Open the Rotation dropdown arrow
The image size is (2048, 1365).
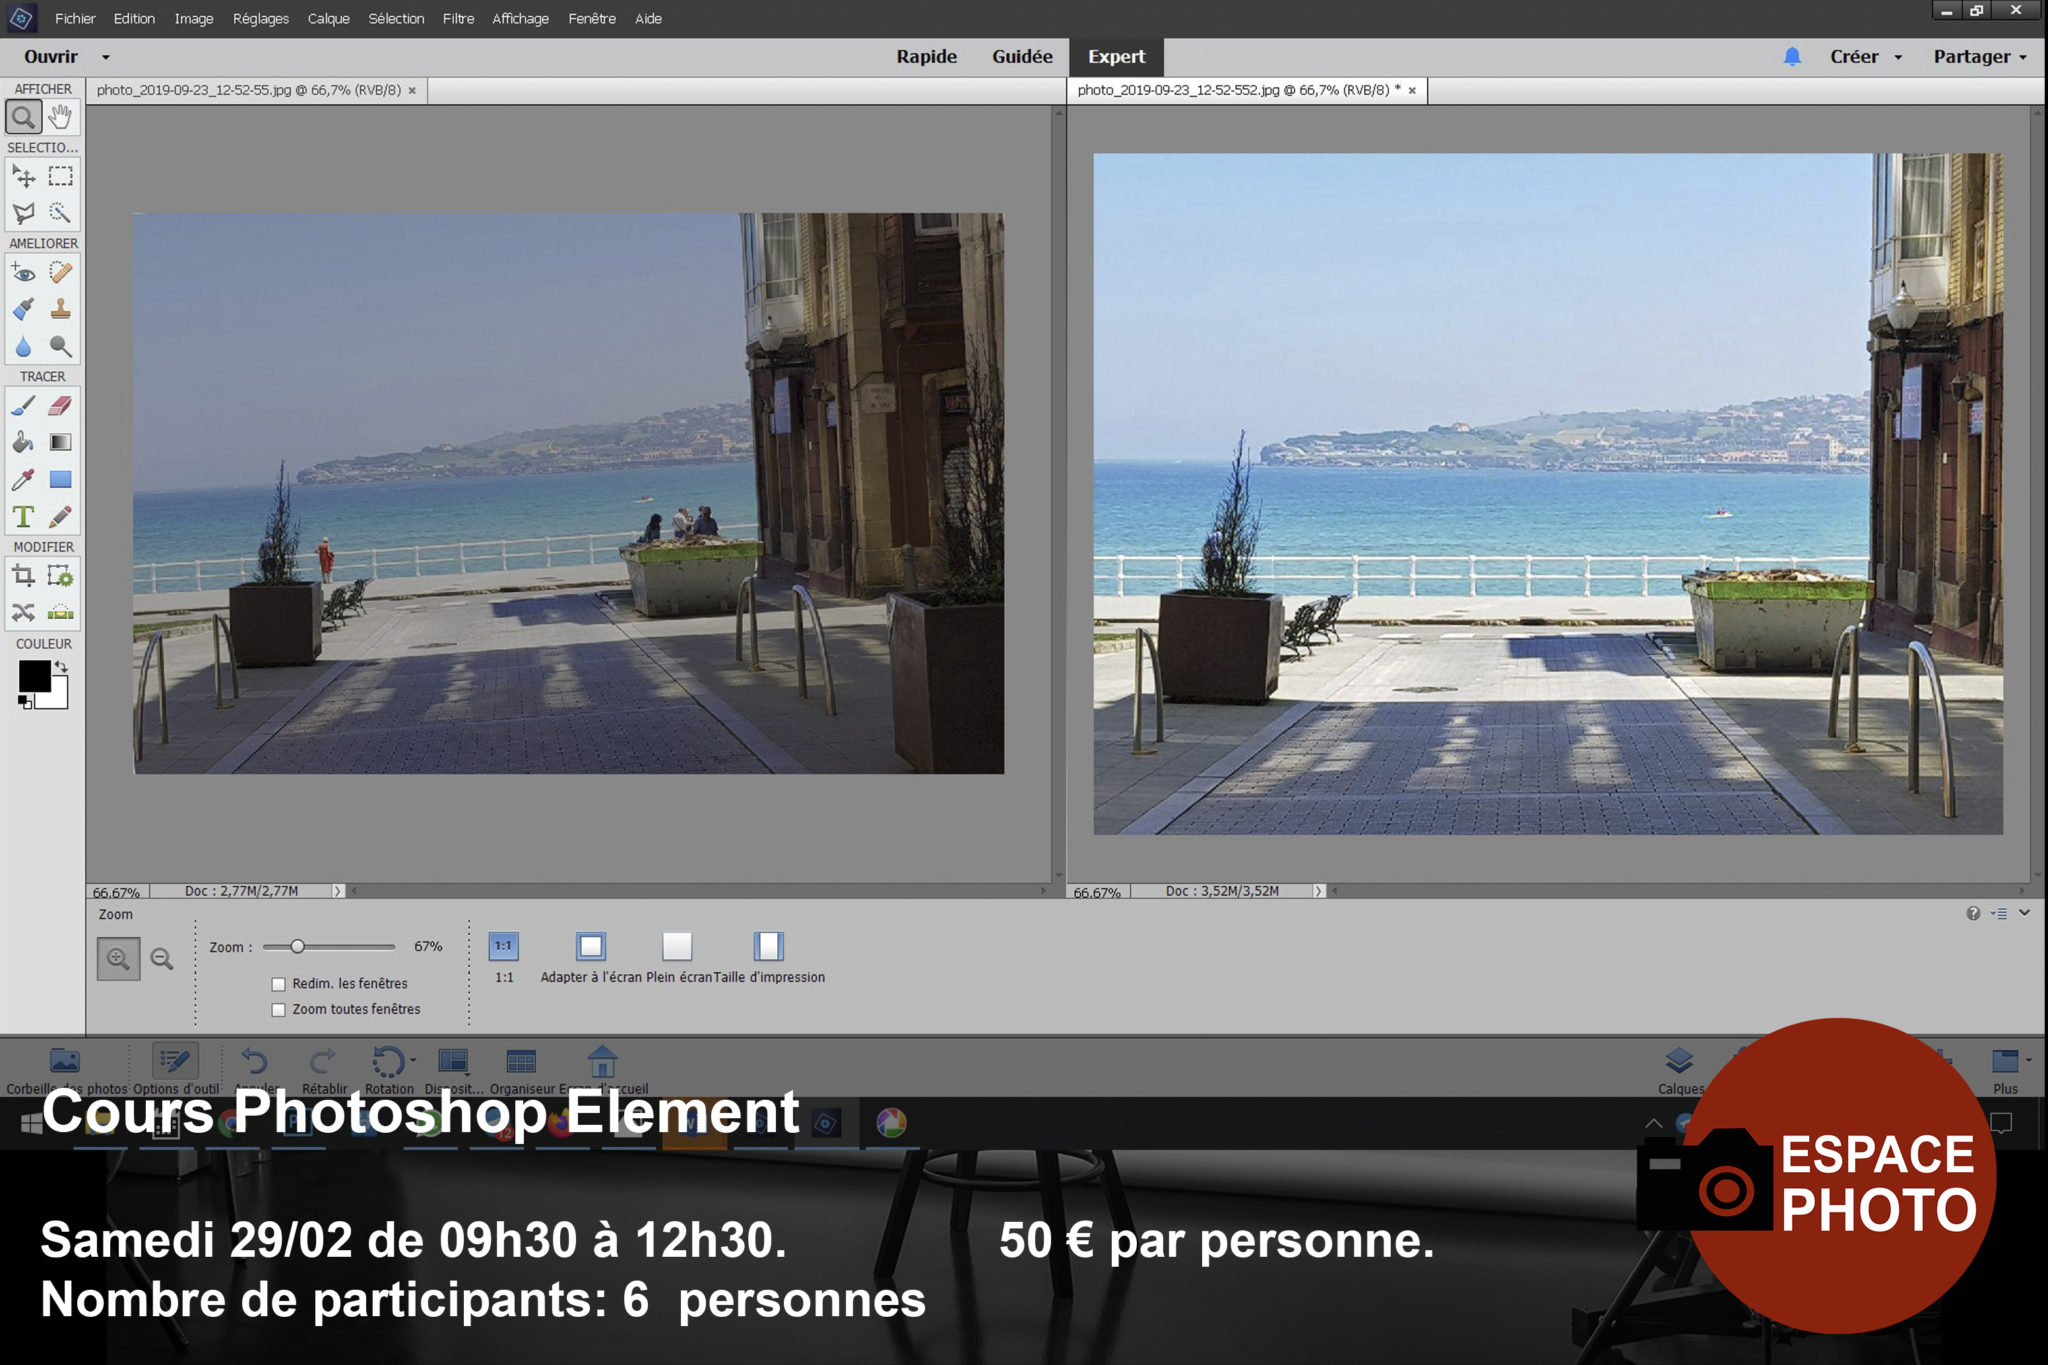tap(413, 1060)
